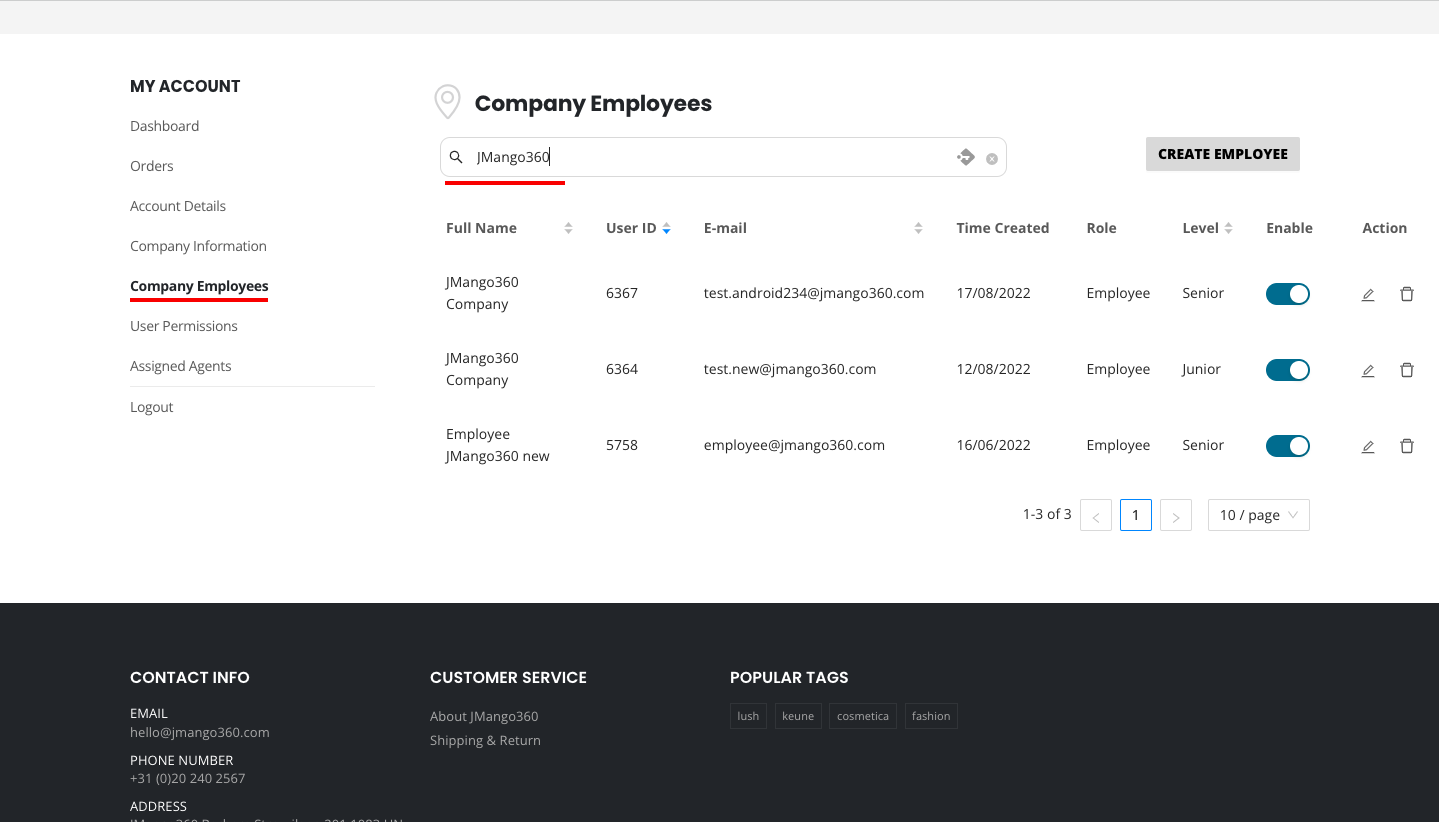Edit the employee@jmango360.com row
1439x822 pixels.
tap(1367, 446)
